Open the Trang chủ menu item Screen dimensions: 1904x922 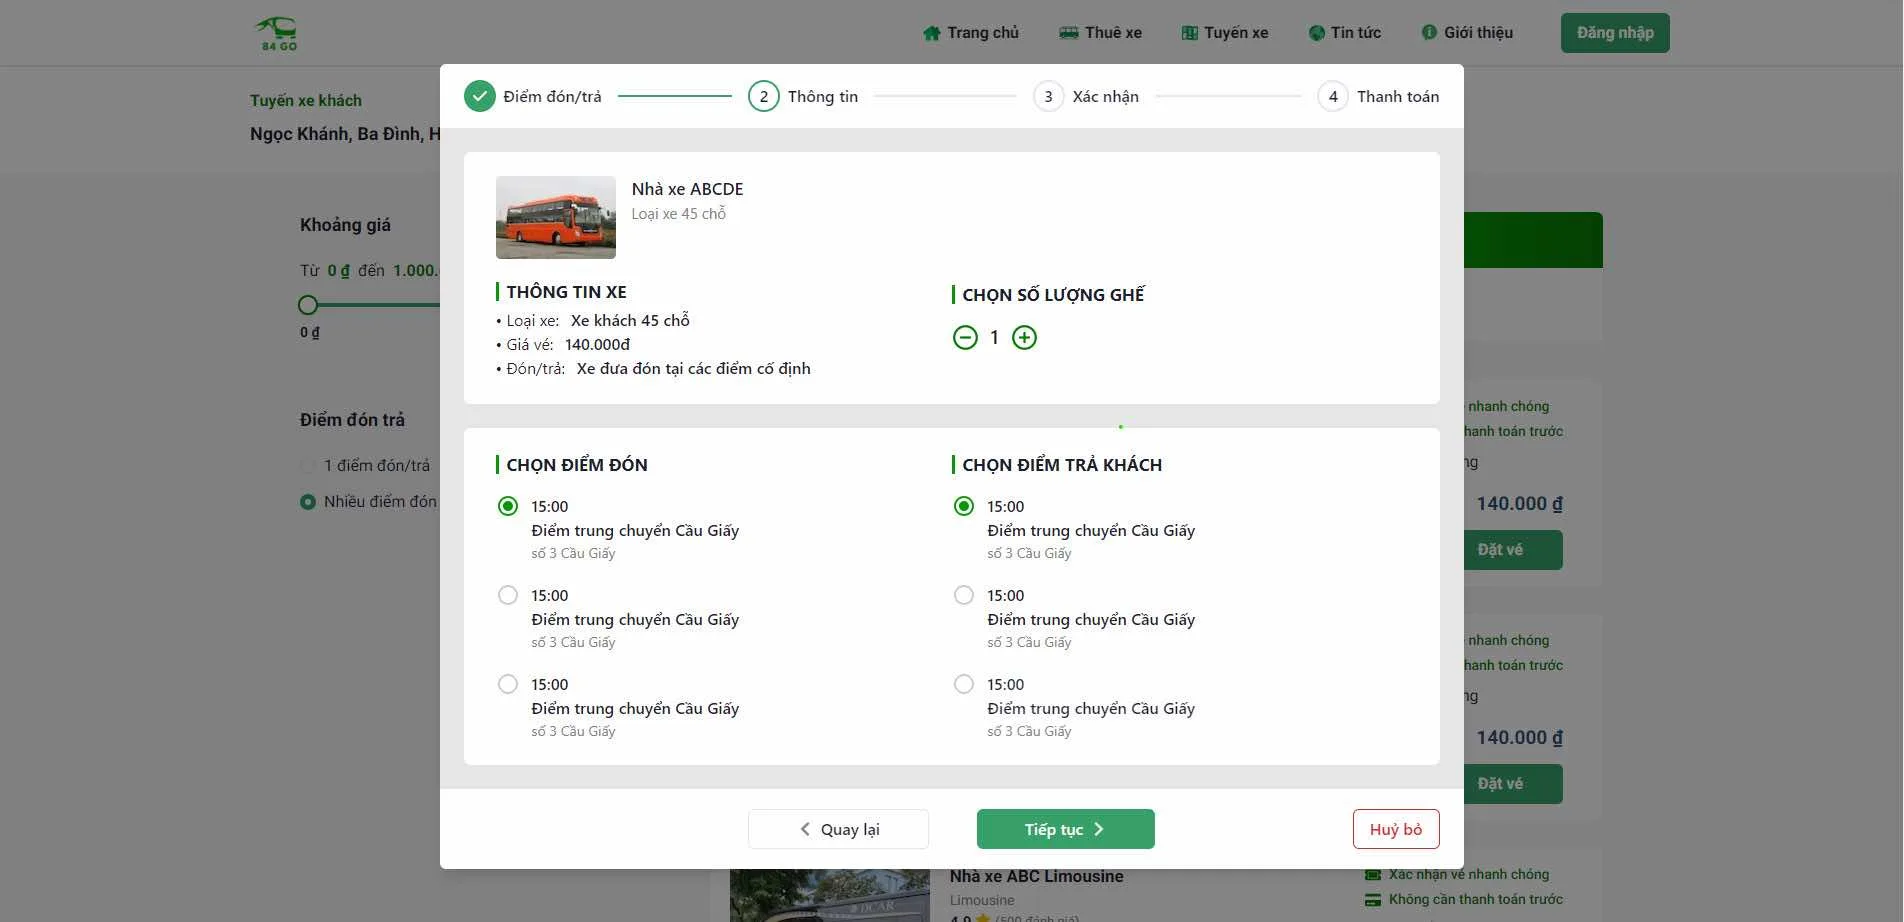point(971,33)
